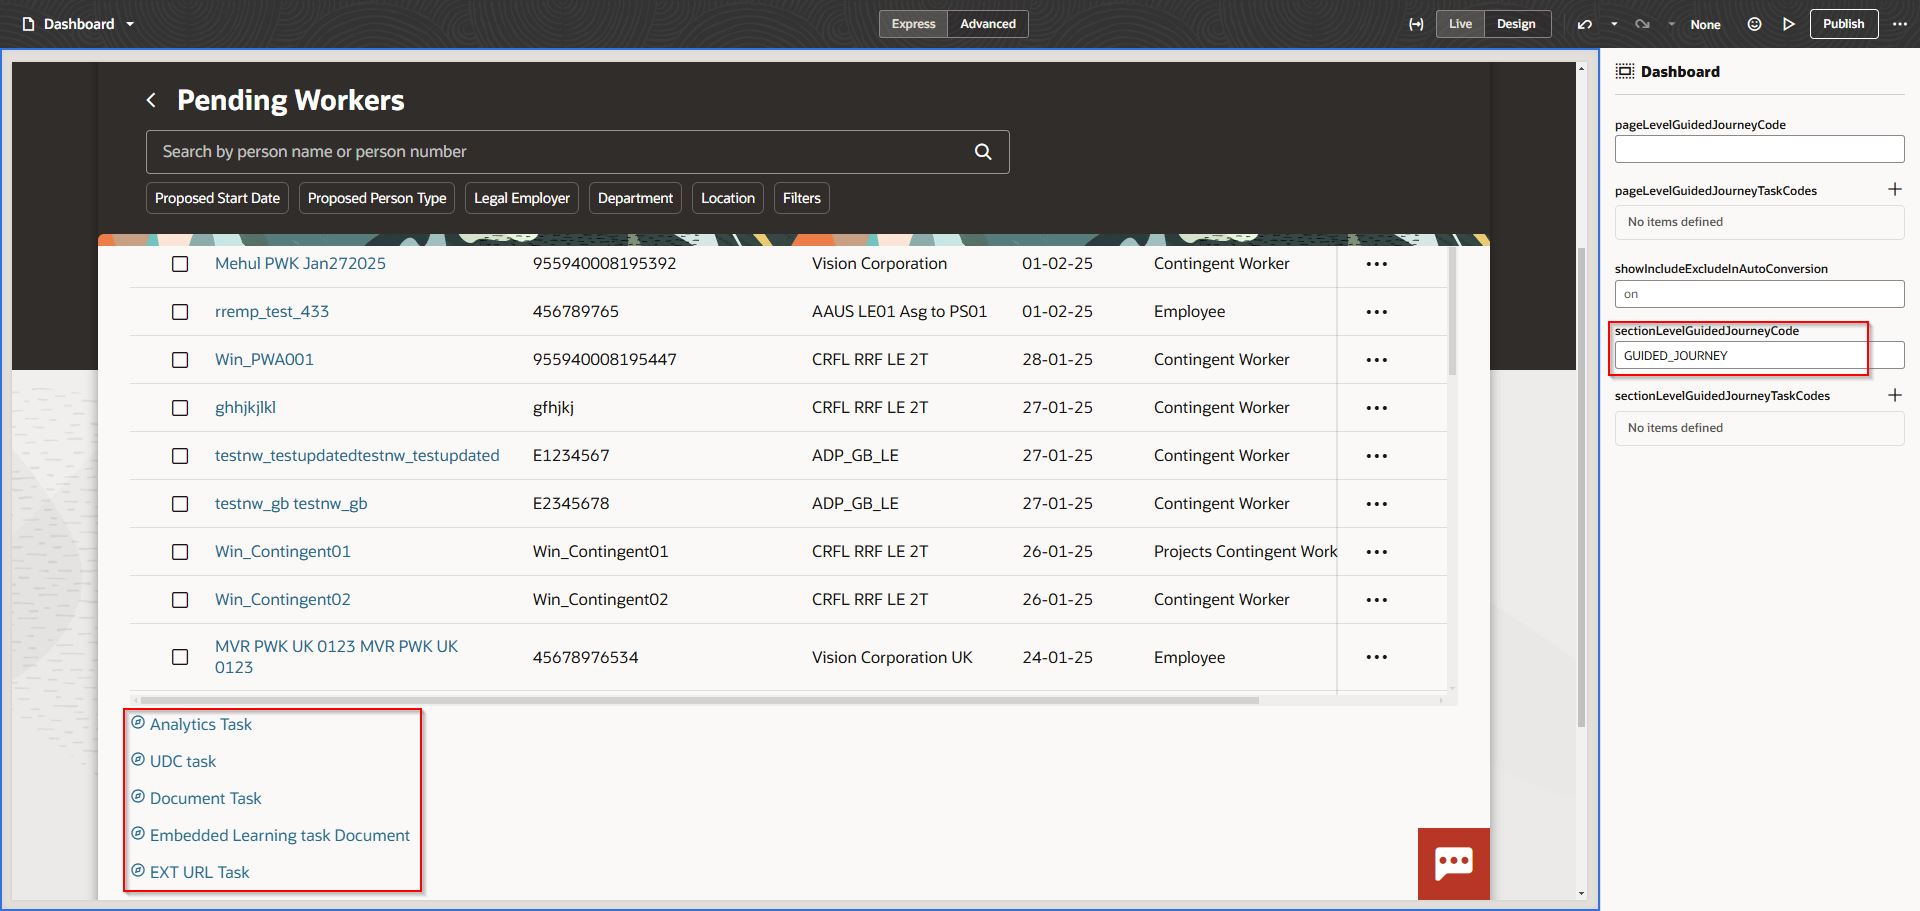1920x911 pixels.
Task: Tick checkbox for MVR PWK UK 0123
Action: point(180,657)
